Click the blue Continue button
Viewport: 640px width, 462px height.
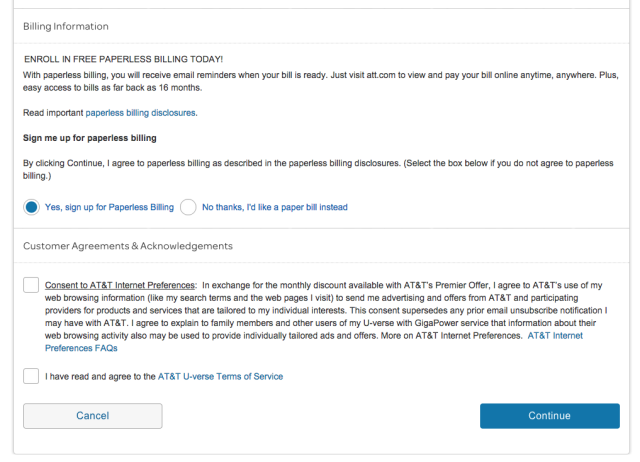[550, 416]
